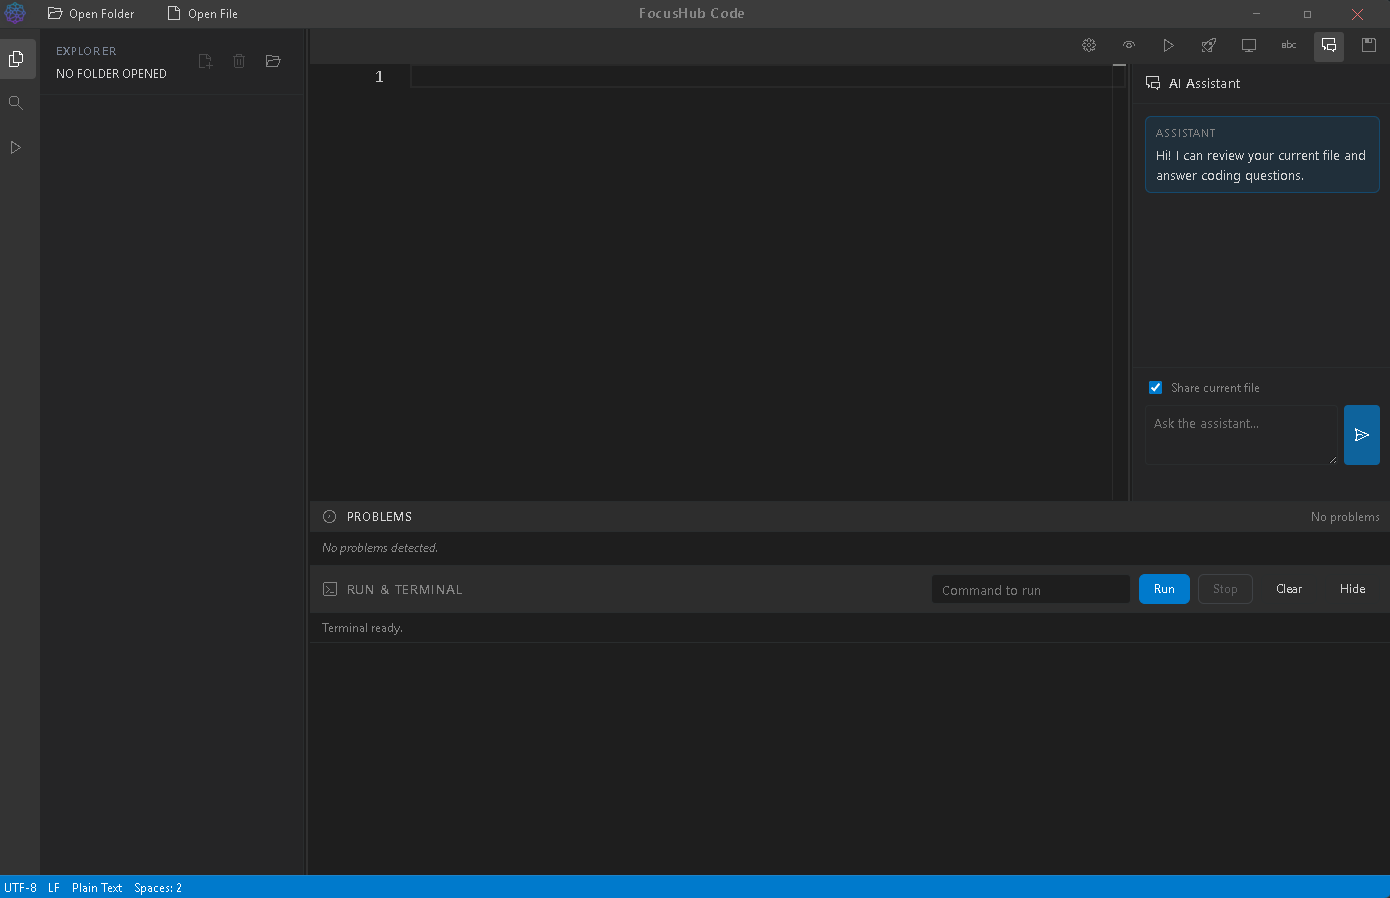
Task: Change file encoding via UTF-8 indicator
Action: [22, 888]
